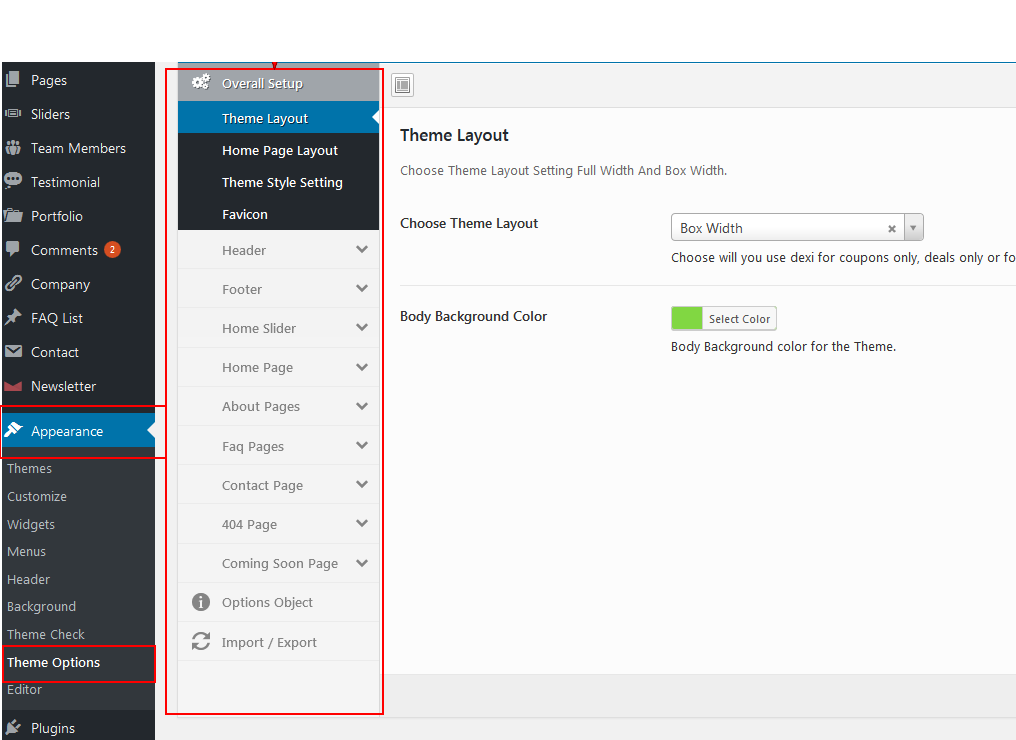
Task: Click the Plugins plug icon
Action: point(13,728)
